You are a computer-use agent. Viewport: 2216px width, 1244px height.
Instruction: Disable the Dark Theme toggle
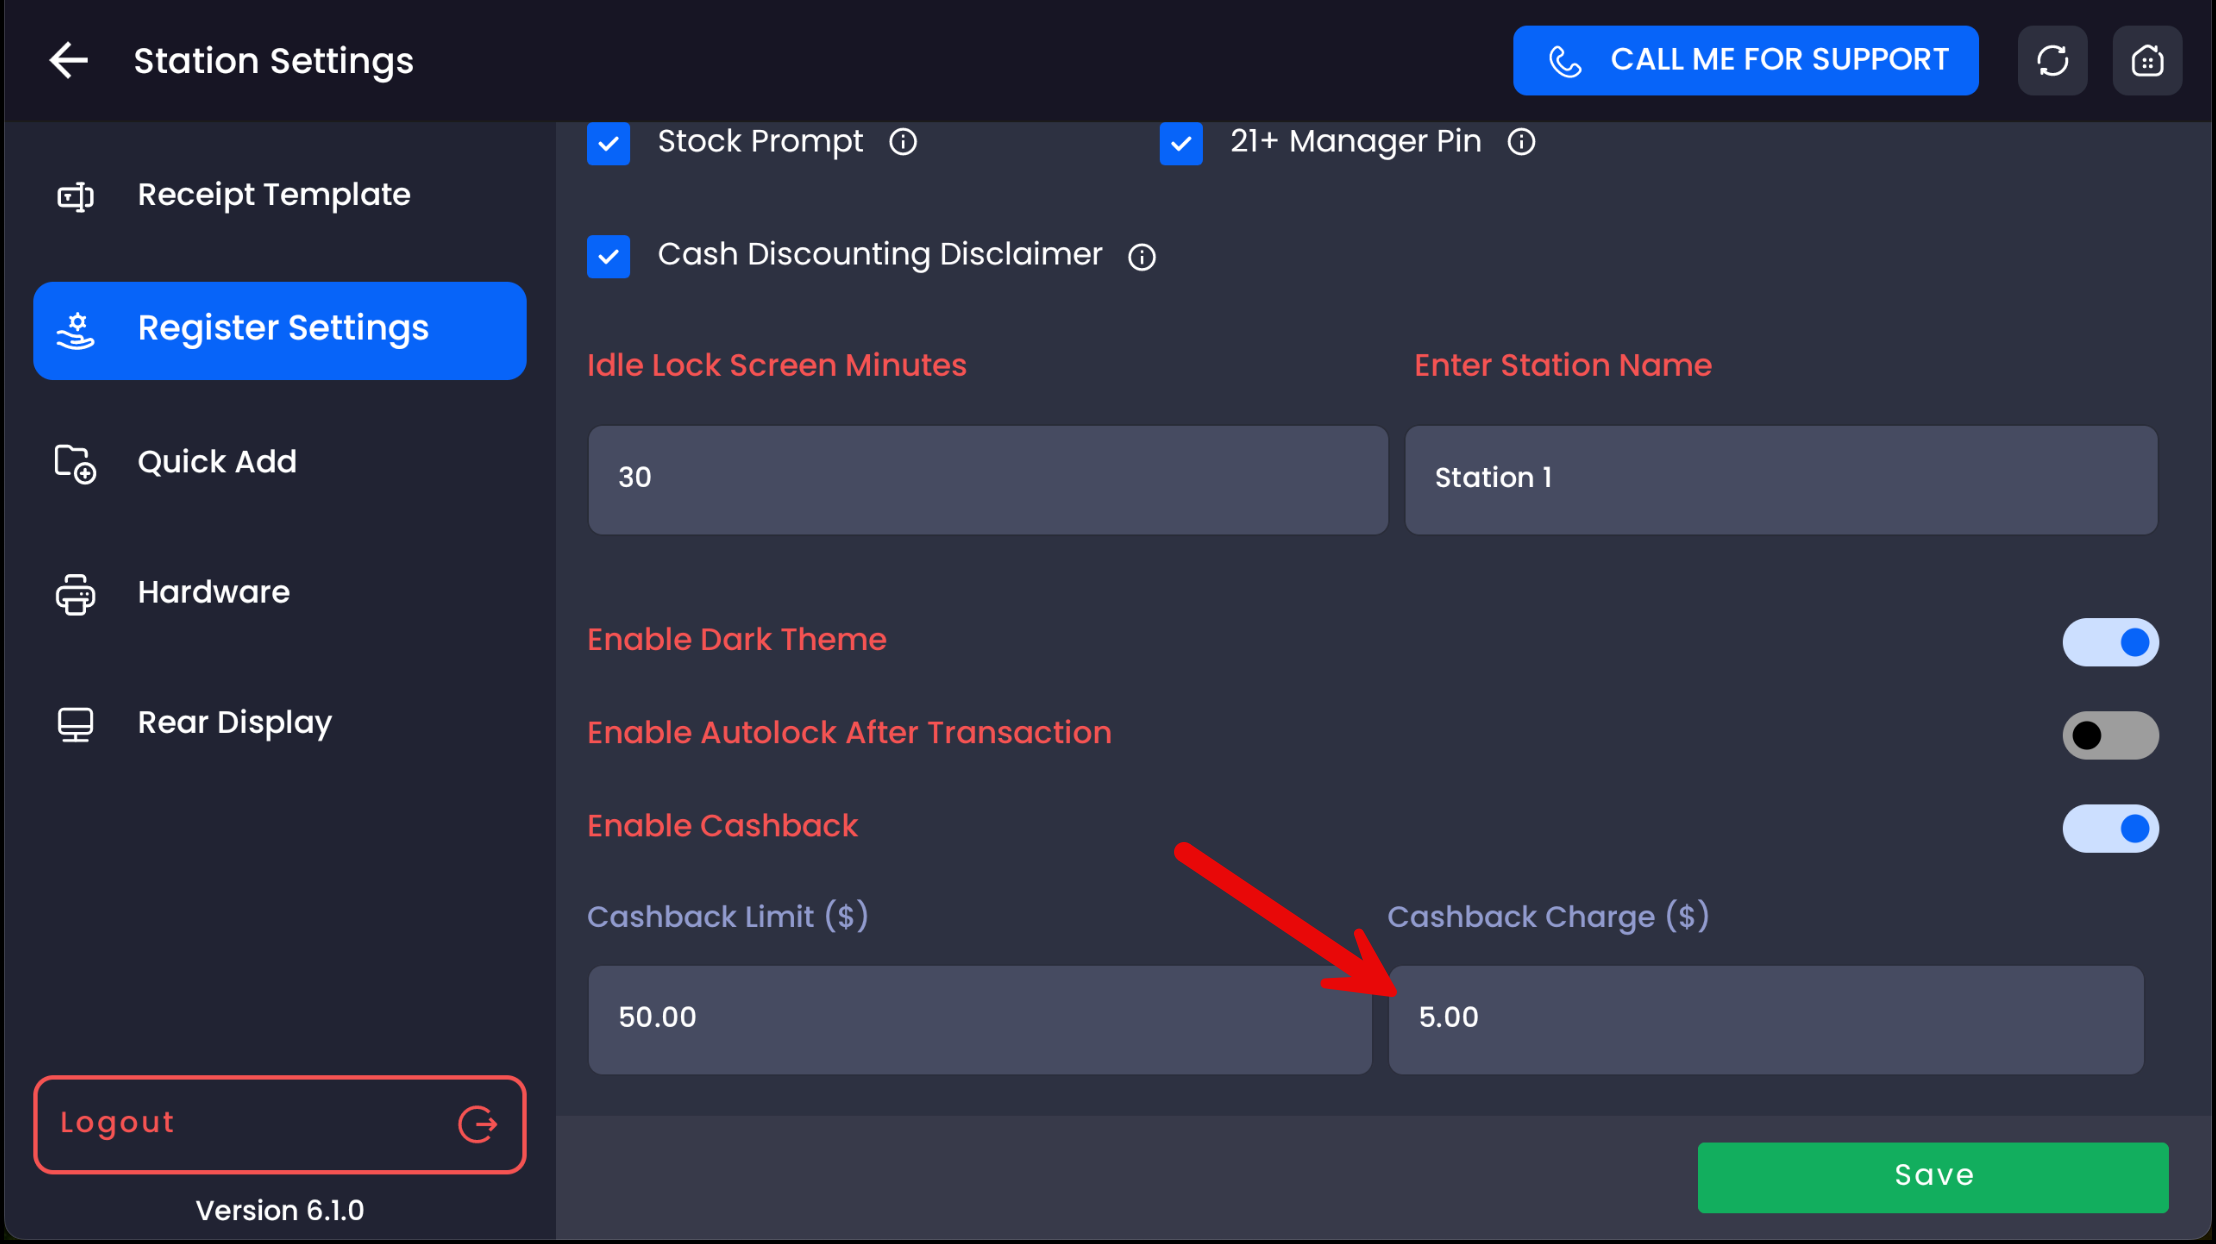(2110, 642)
